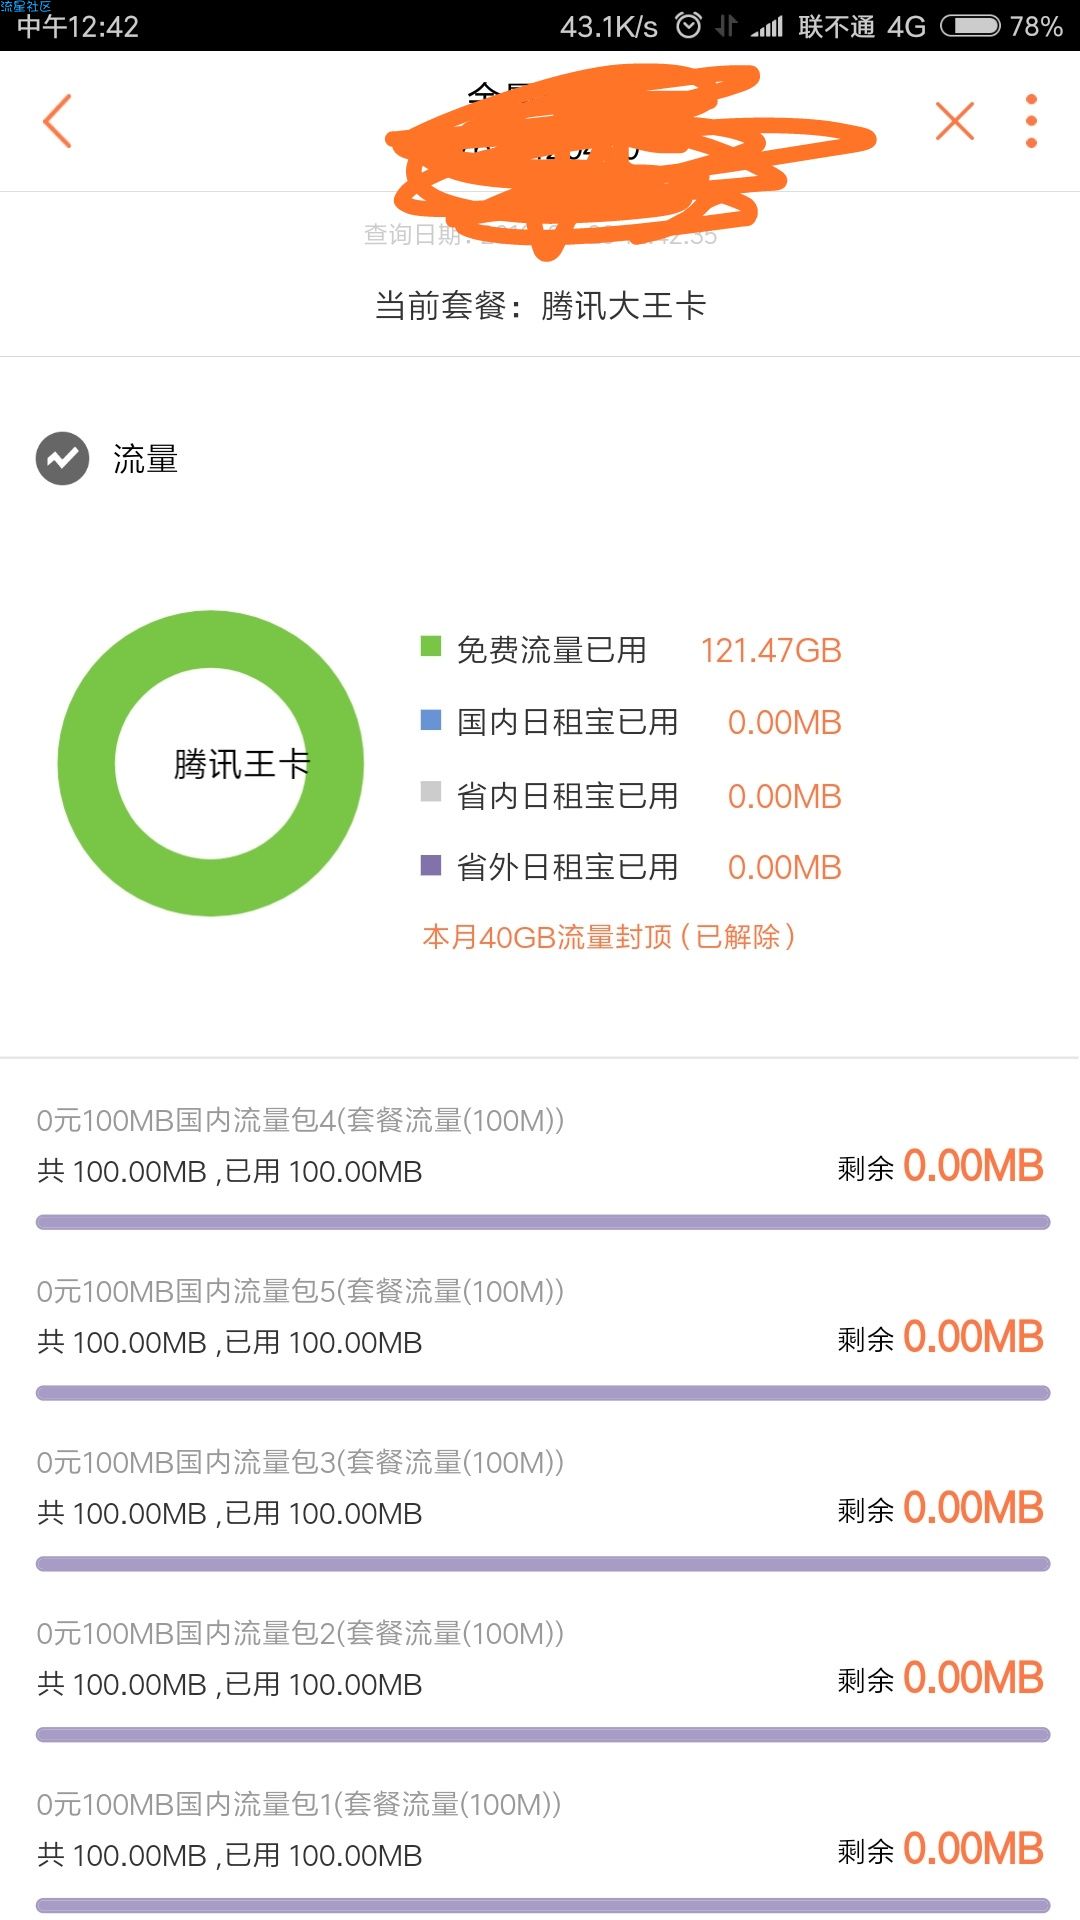The height and width of the screenshot is (1920, 1080).
Task: Open 0元100MB国内流量包3 entry
Action: click(x=300, y=1462)
